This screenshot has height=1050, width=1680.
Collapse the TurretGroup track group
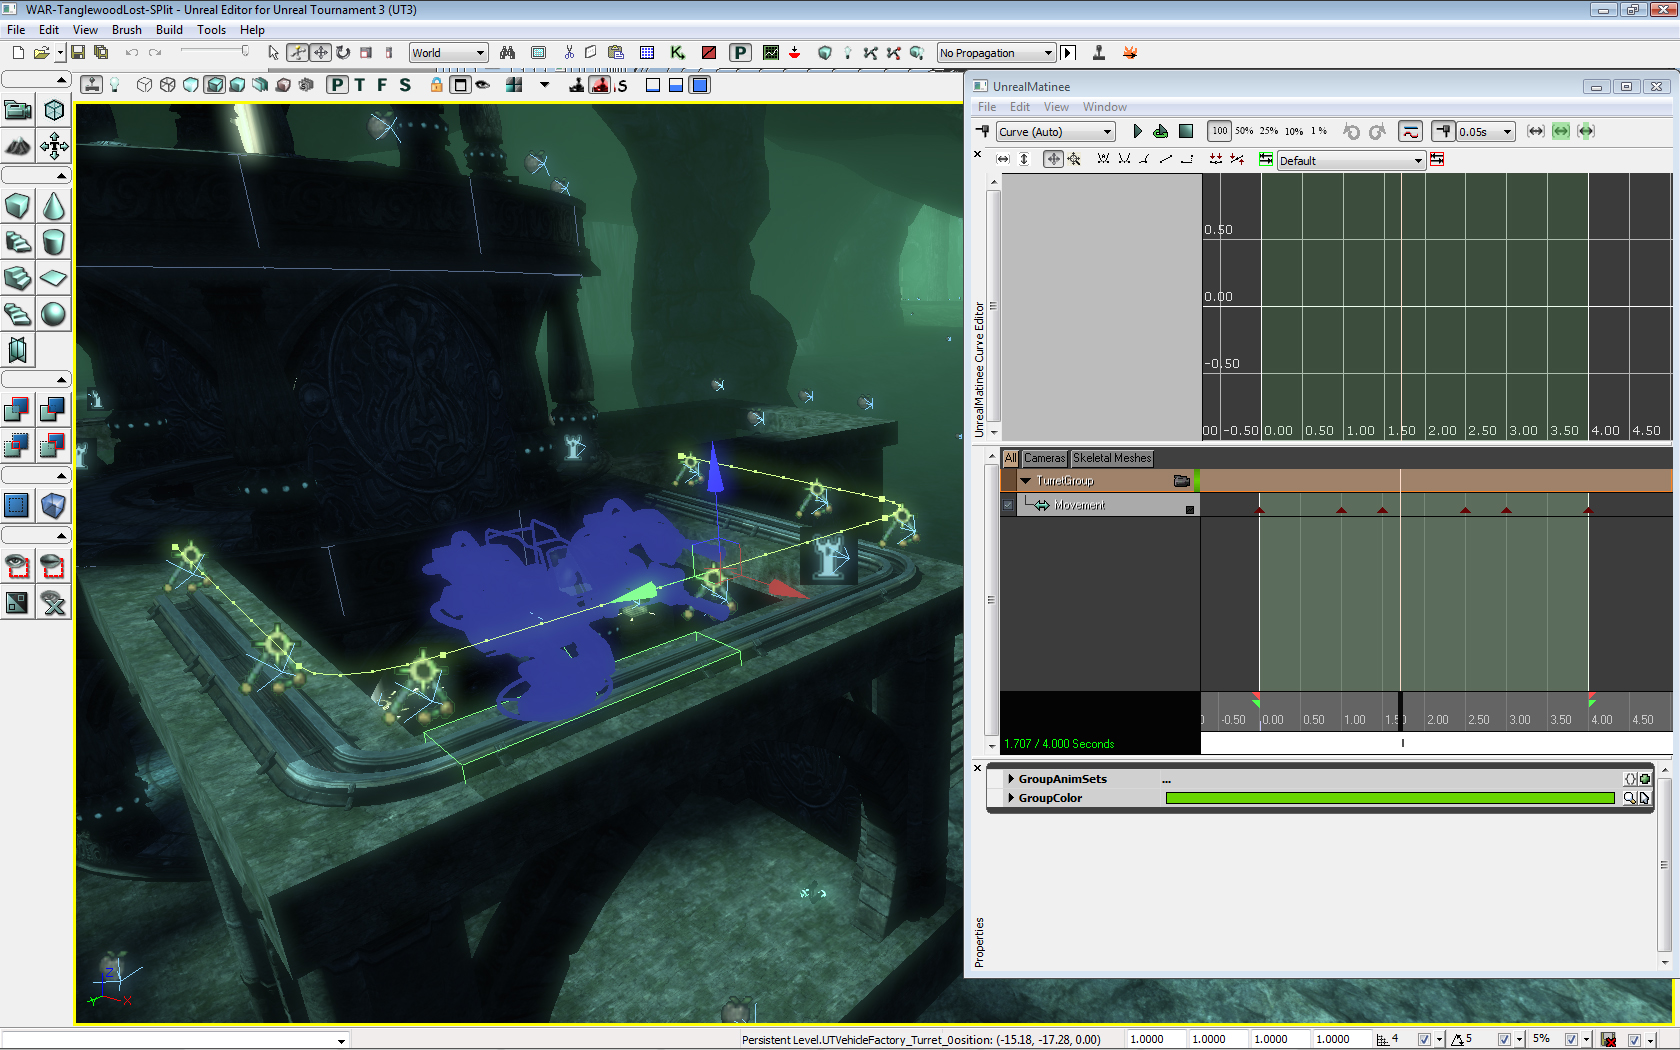(x=1025, y=481)
